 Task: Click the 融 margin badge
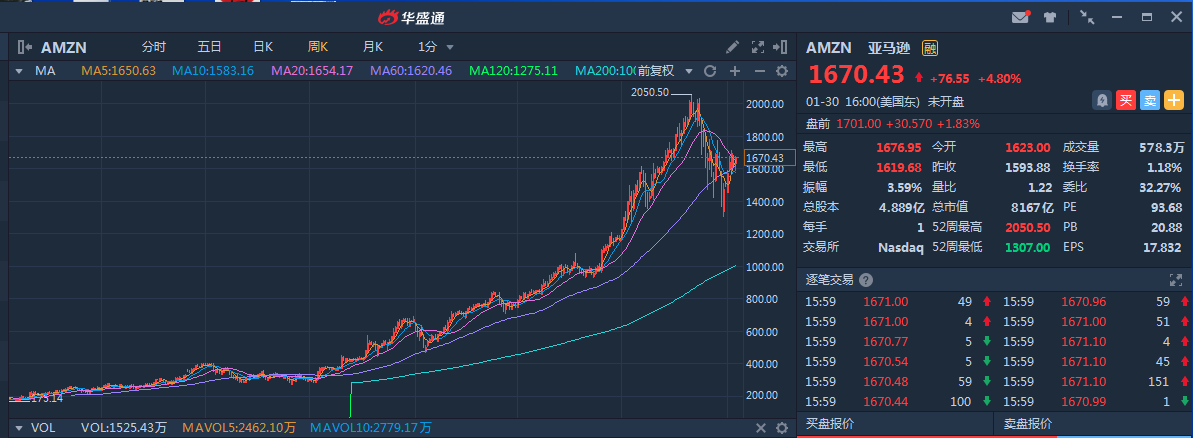(930, 48)
